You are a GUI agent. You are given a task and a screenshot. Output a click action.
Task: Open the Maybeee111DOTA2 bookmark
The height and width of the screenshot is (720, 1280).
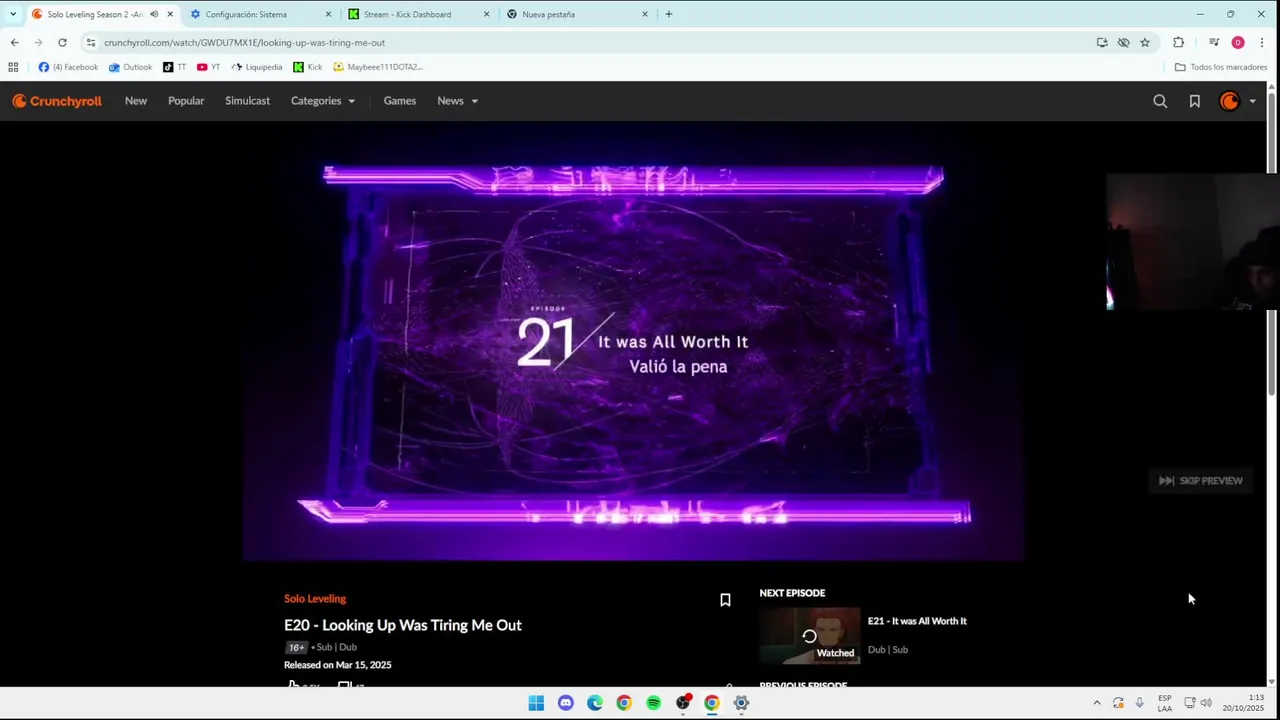tap(378, 67)
